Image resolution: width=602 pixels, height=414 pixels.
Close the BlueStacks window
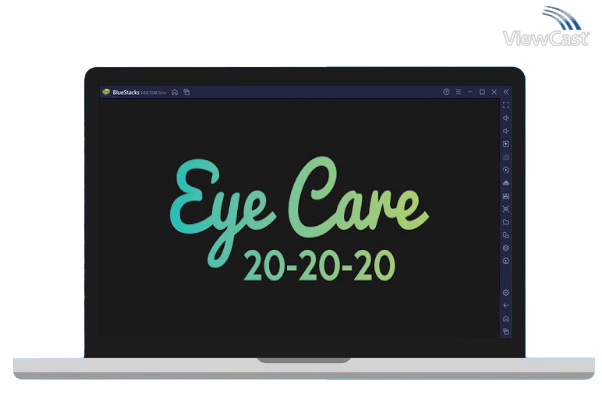coord(494,92)
